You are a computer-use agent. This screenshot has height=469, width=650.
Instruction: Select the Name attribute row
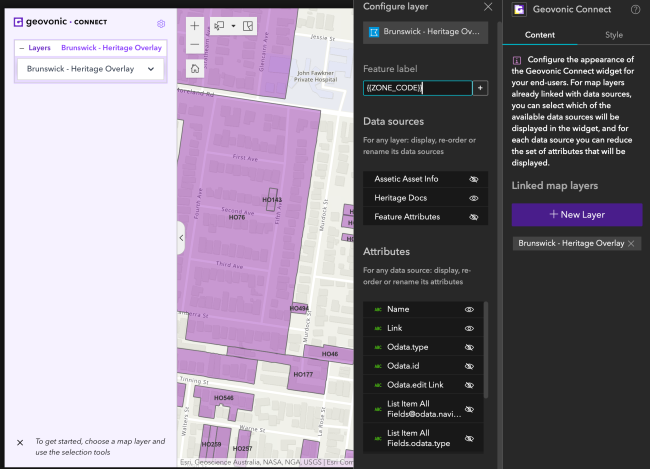[423, 309]
